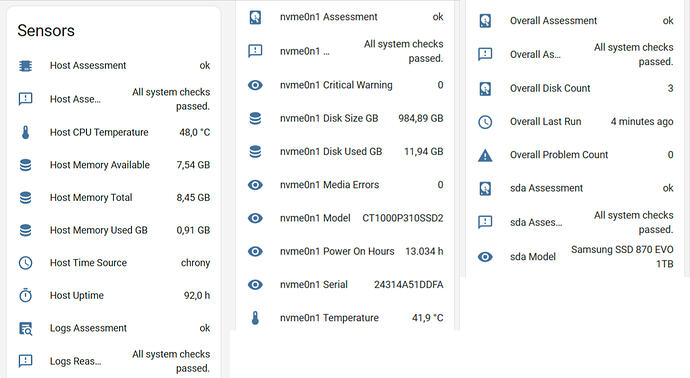The width and height of the screenshot is (690, 378).
Task: Click the nvme0n1 Media Errors eye icon
Action: [x=255, y=185]
